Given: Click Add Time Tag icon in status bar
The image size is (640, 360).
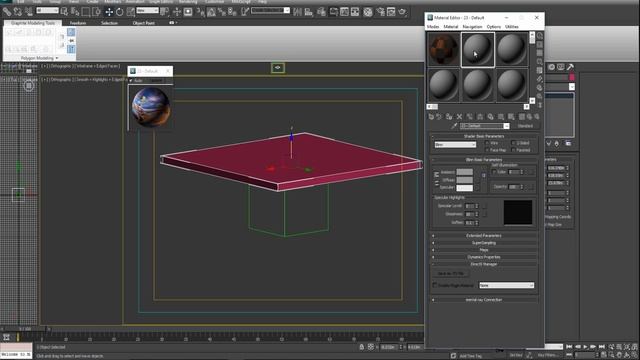Looking at the screenshot, I should [453, 356].
